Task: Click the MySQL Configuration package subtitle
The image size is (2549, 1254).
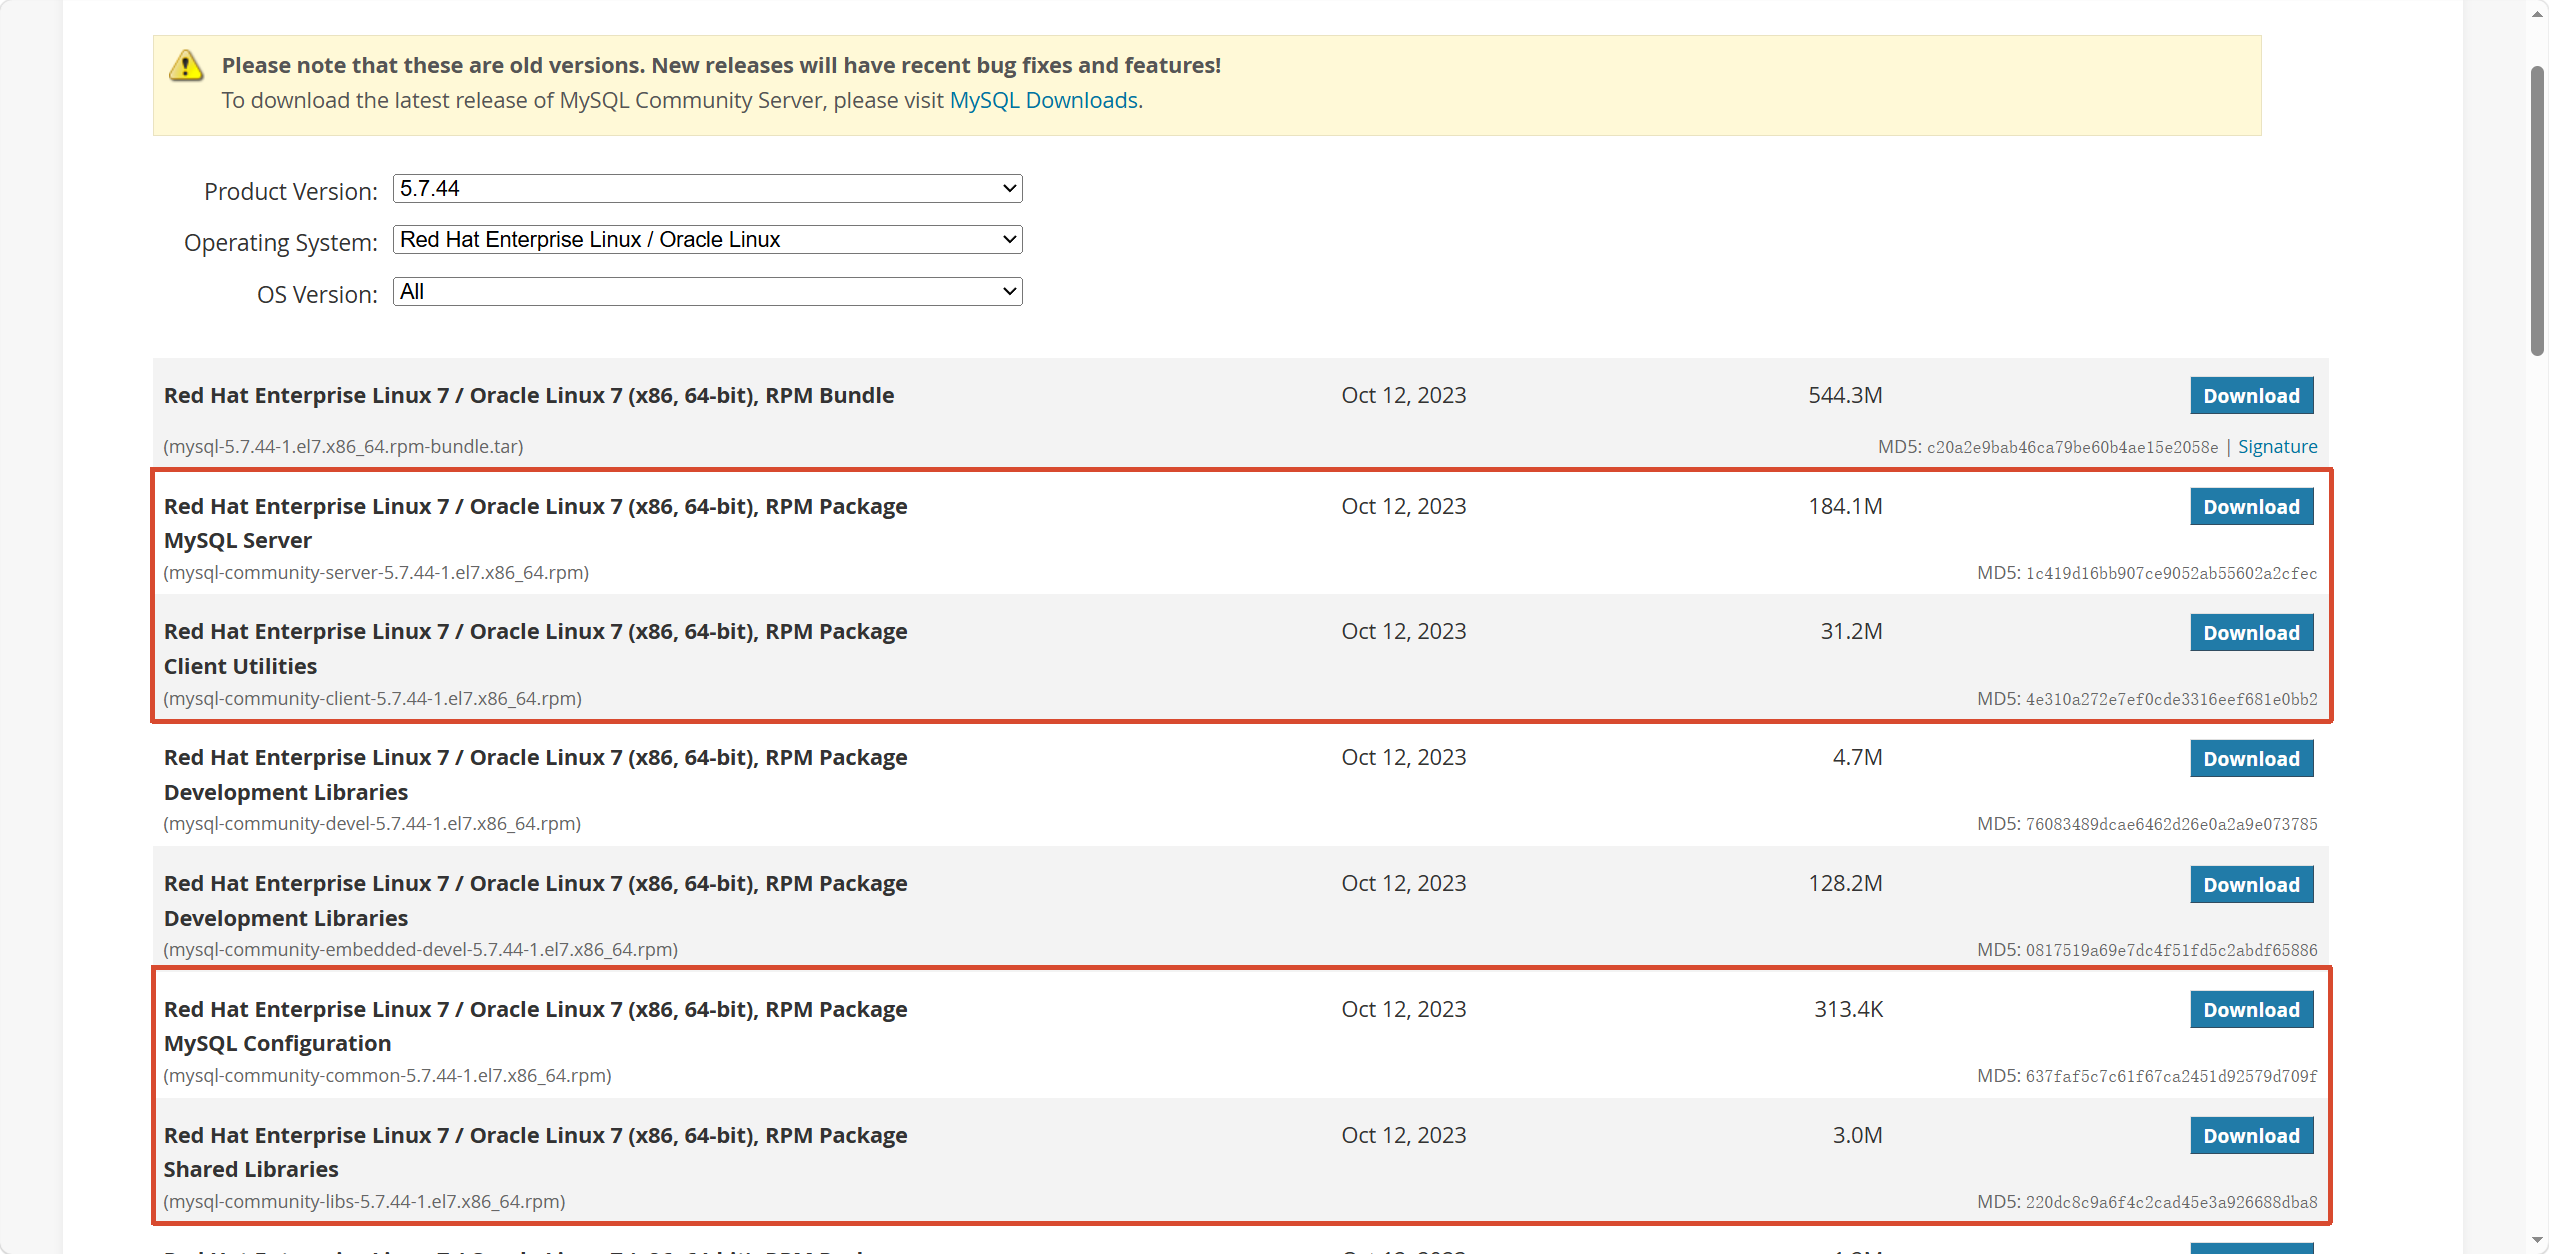Action: pos(277,1044)
